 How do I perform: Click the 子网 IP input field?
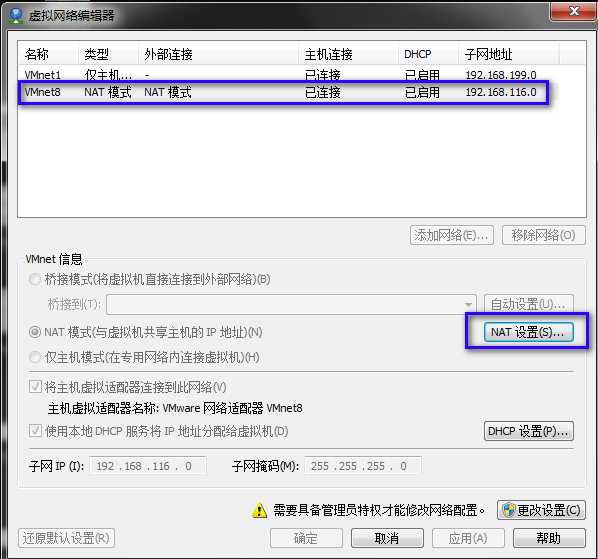148,466
